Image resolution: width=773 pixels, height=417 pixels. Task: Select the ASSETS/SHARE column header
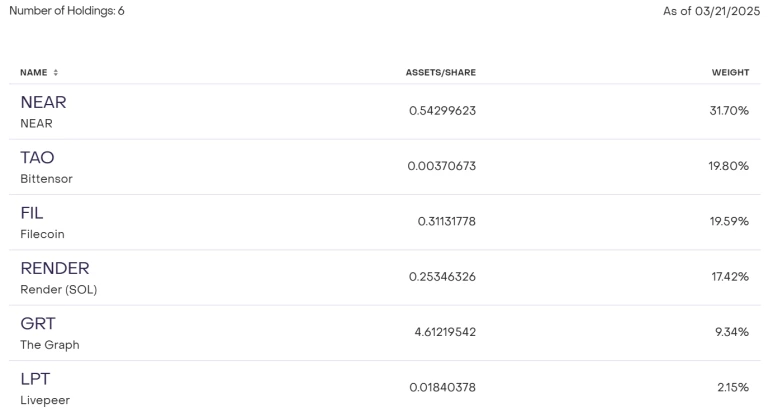441,72
